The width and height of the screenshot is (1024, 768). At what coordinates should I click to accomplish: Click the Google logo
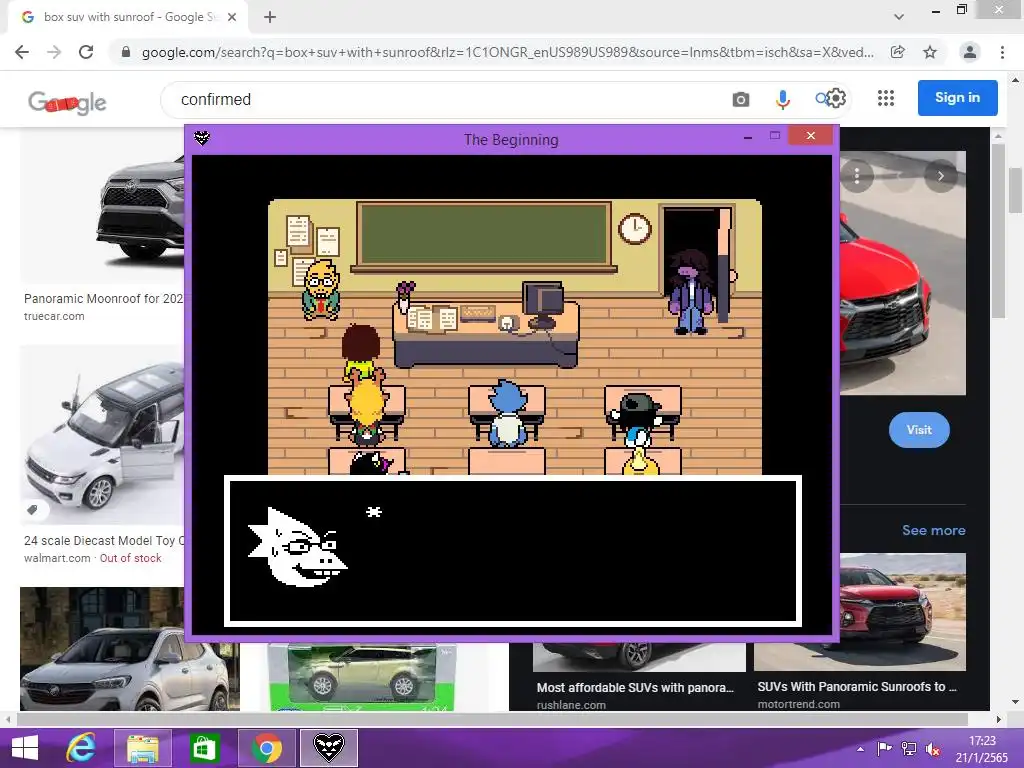[67, 102]
